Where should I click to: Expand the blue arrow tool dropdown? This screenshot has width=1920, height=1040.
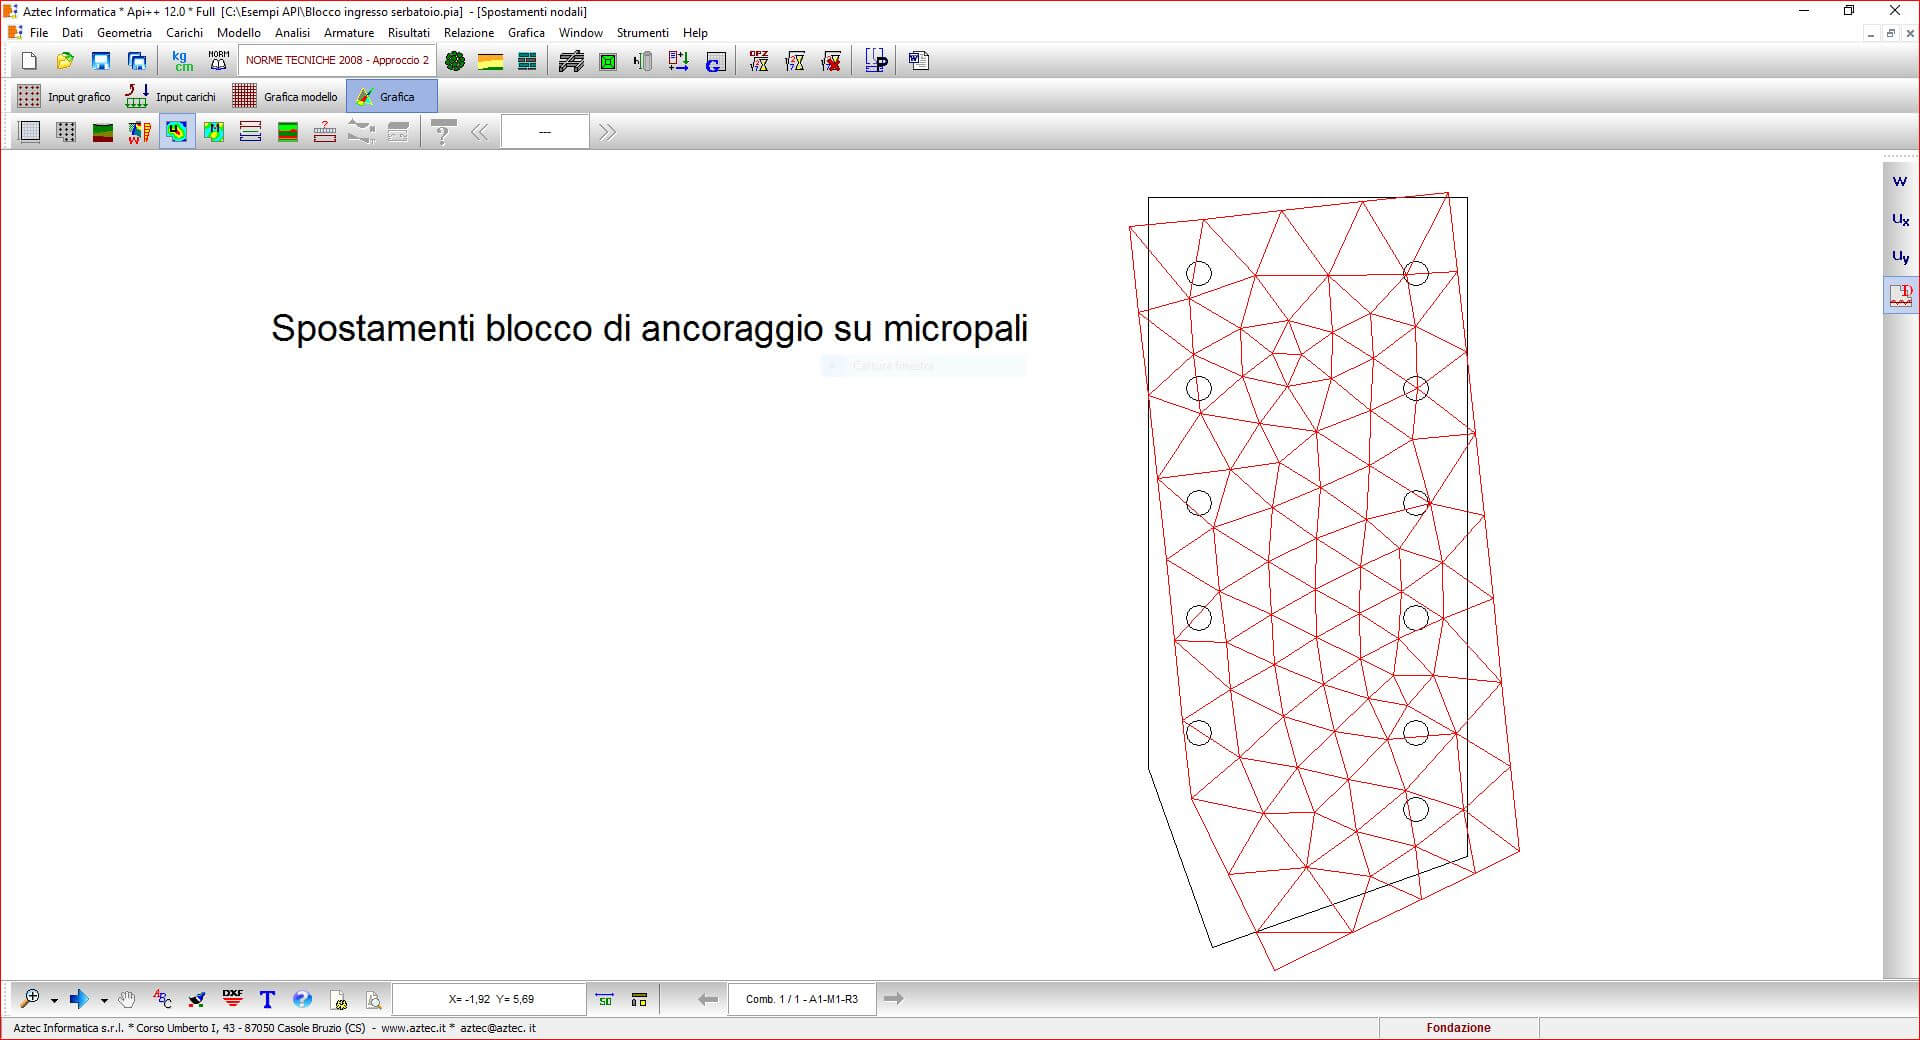tap(104, 999)
